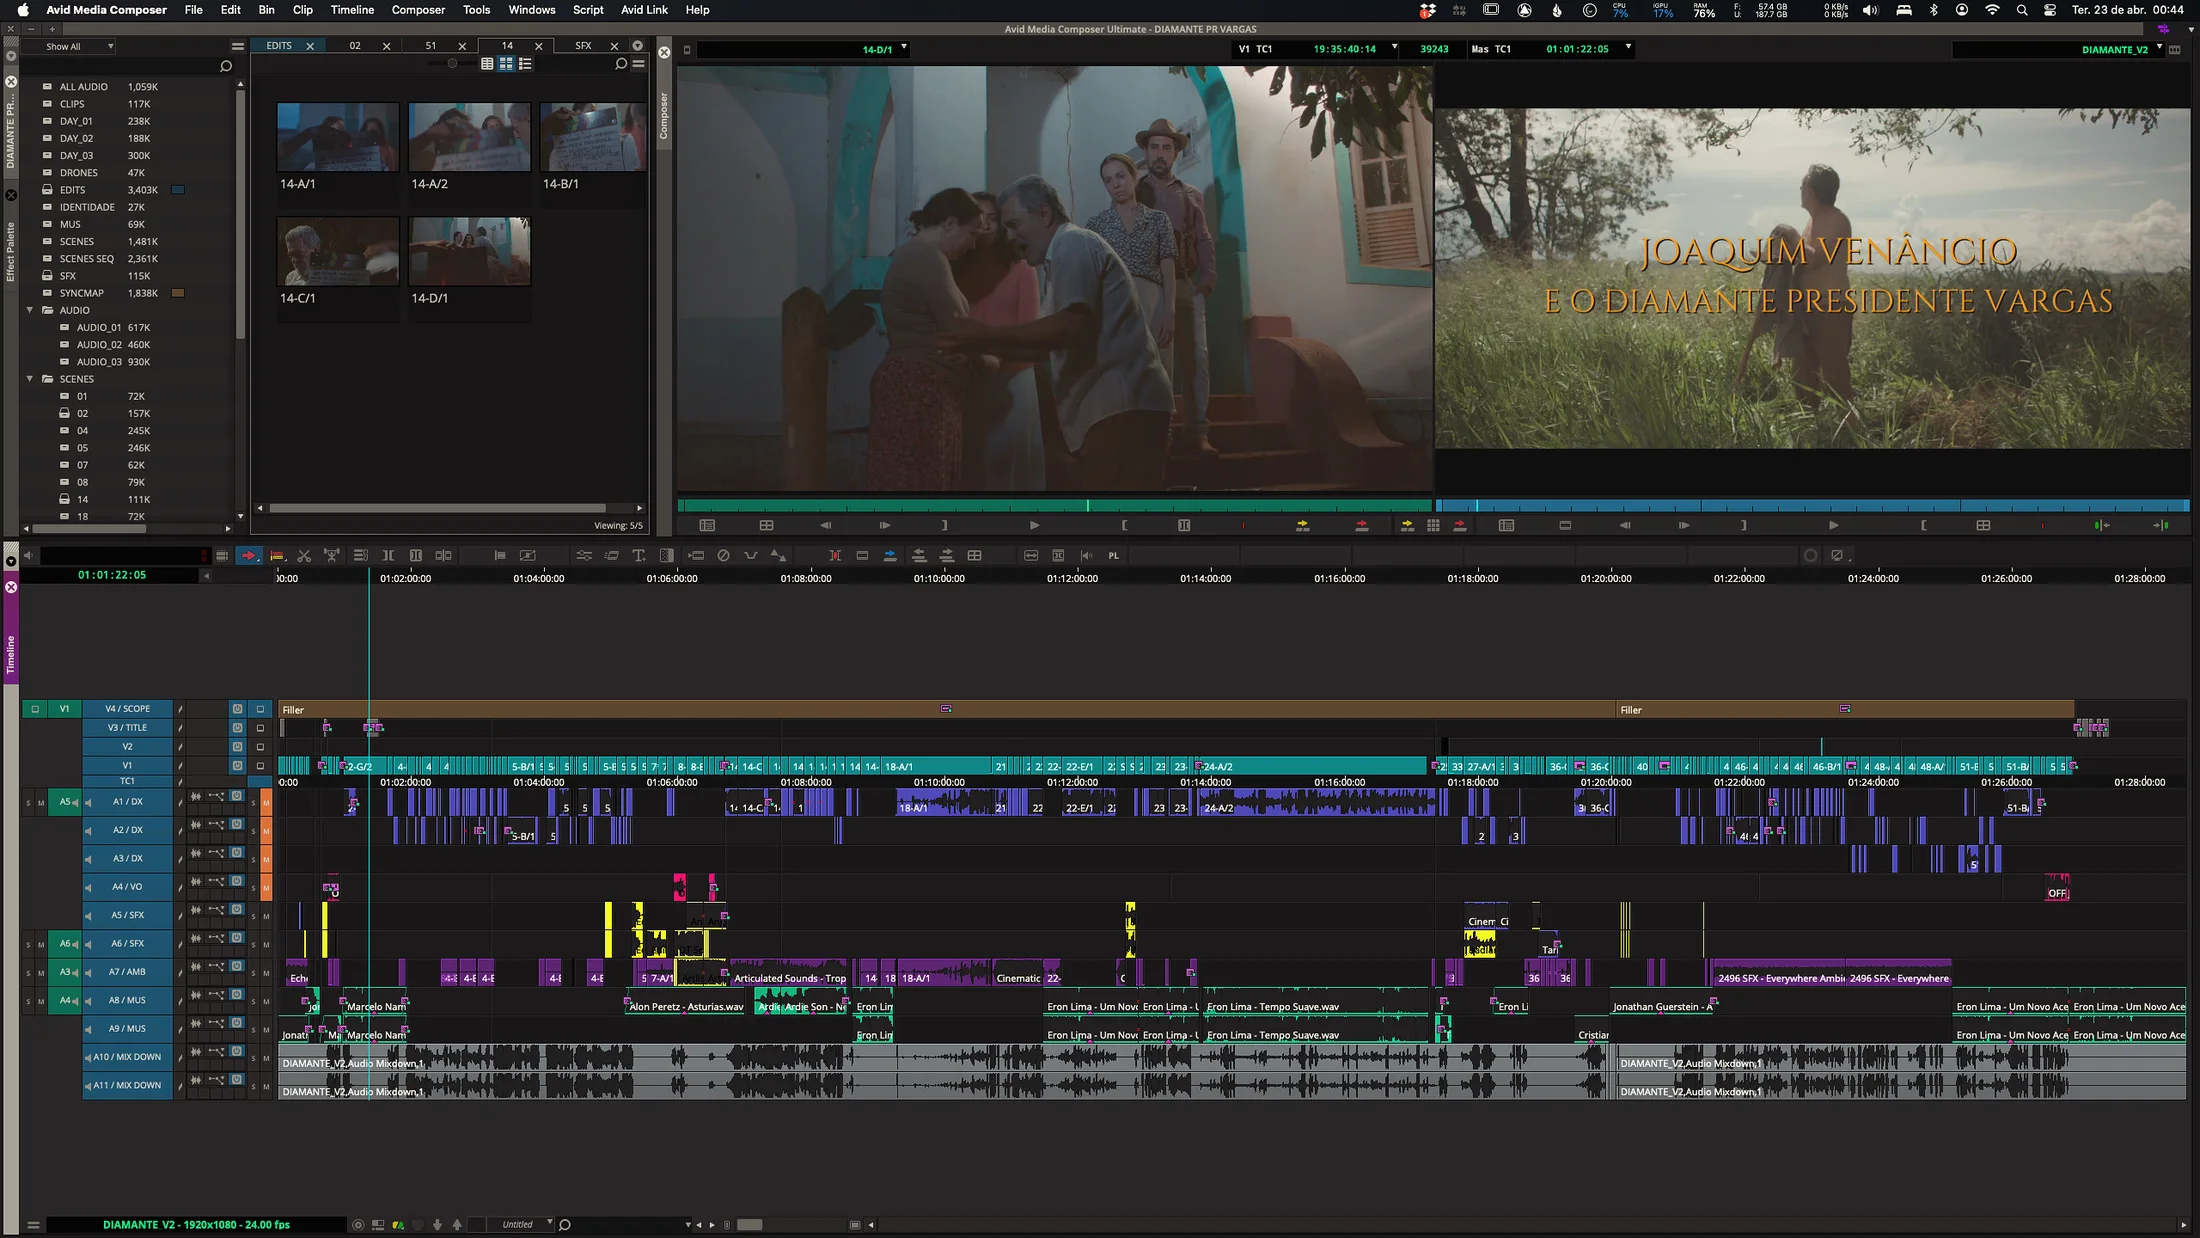Toggle solo on A5 / SFX track
The image size is (2200, 1238).
coord(254,916)
